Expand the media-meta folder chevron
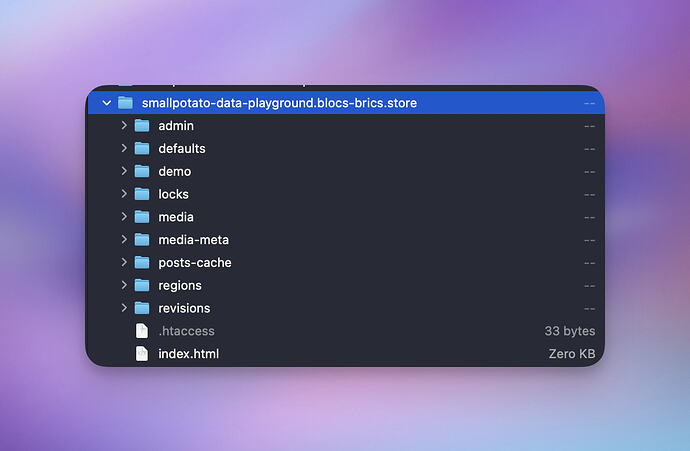690x451 pixels. pos(124,239)
